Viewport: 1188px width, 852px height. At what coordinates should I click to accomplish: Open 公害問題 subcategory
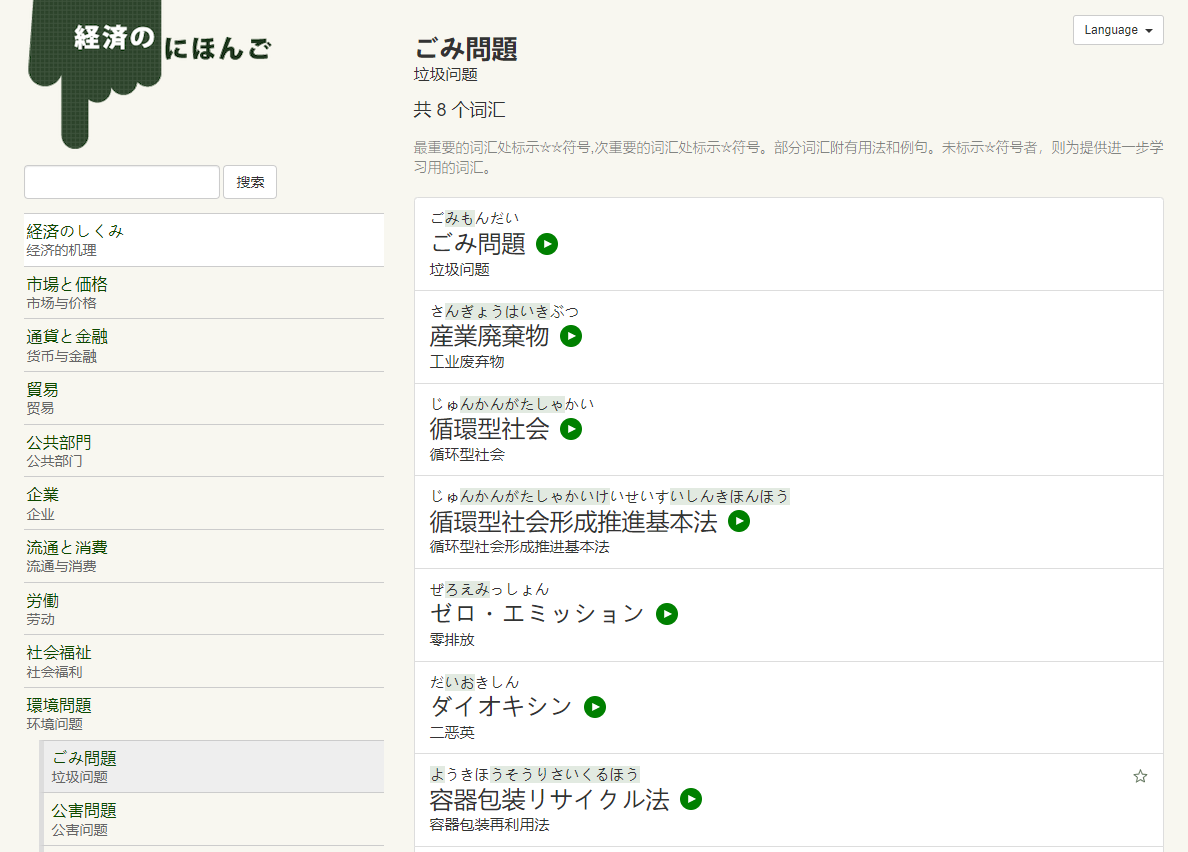214,819
